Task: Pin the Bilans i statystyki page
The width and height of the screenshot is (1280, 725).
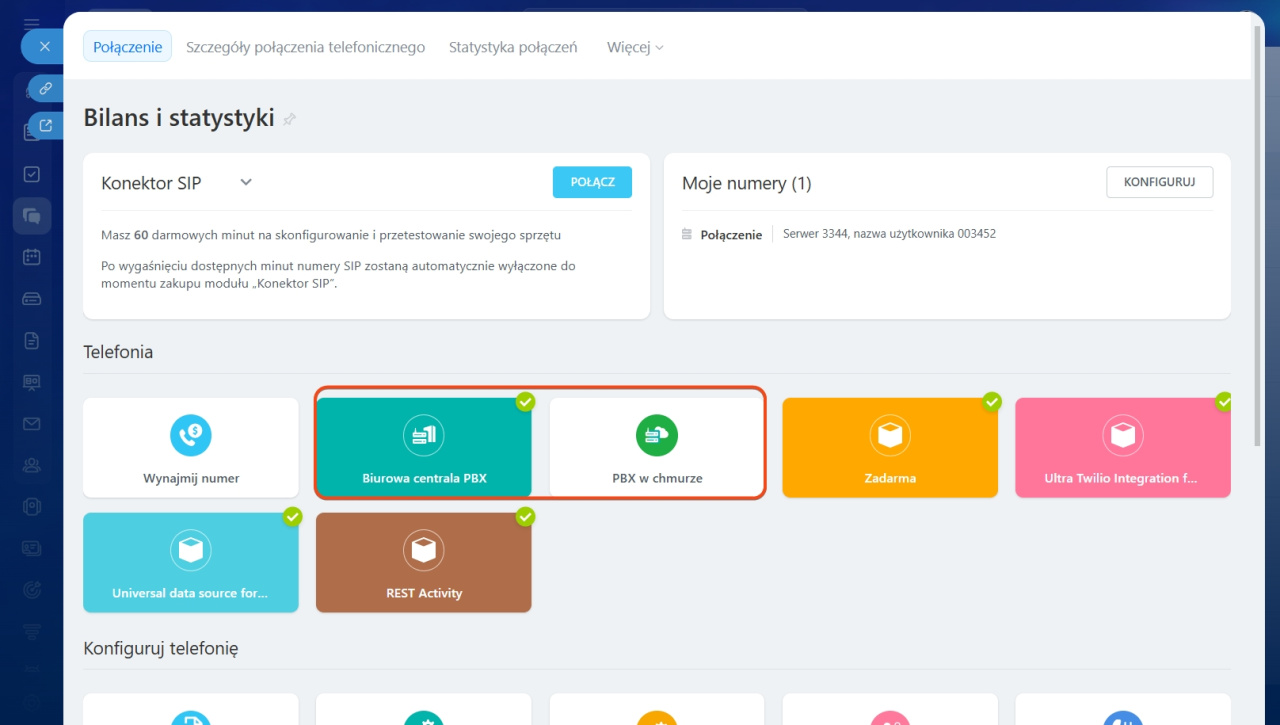Action: (x=290, y=119)
